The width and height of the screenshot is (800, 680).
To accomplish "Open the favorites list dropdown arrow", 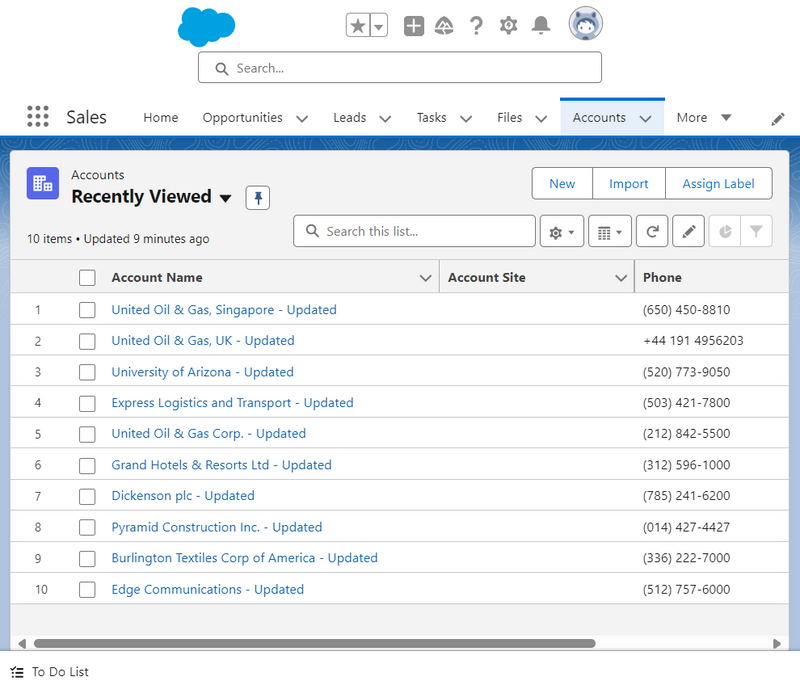I will coord(379,26).
